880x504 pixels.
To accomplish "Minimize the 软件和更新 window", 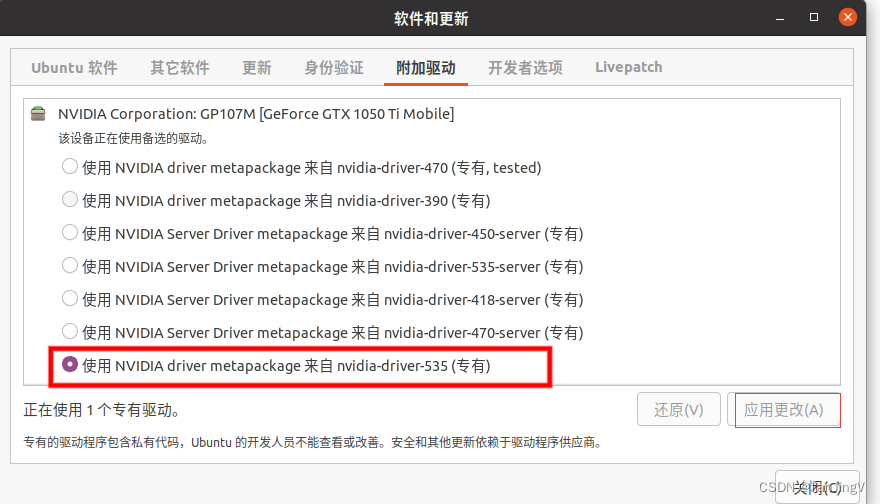I will [780, 18].
